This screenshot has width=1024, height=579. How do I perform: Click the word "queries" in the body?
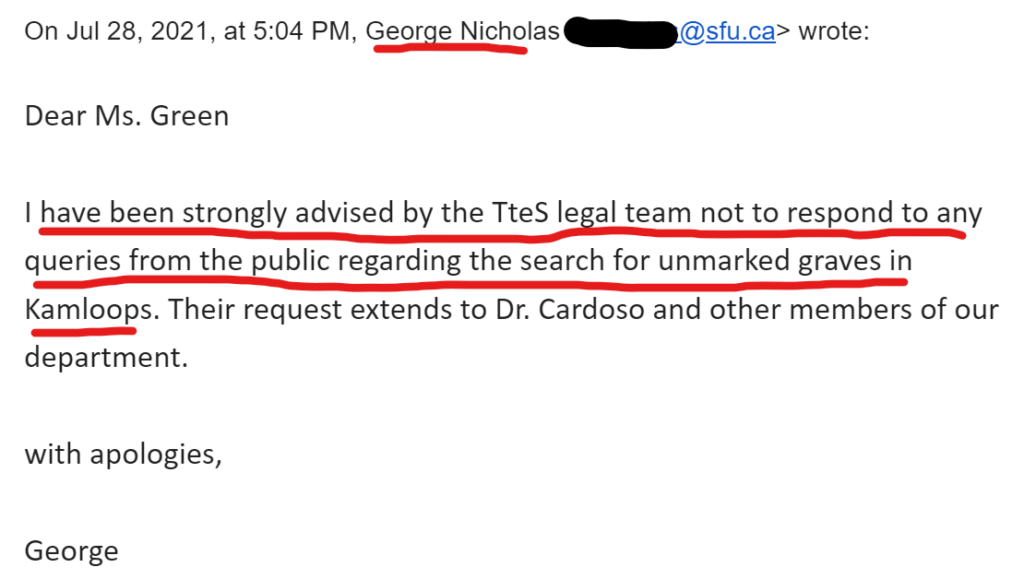point(72,260)
